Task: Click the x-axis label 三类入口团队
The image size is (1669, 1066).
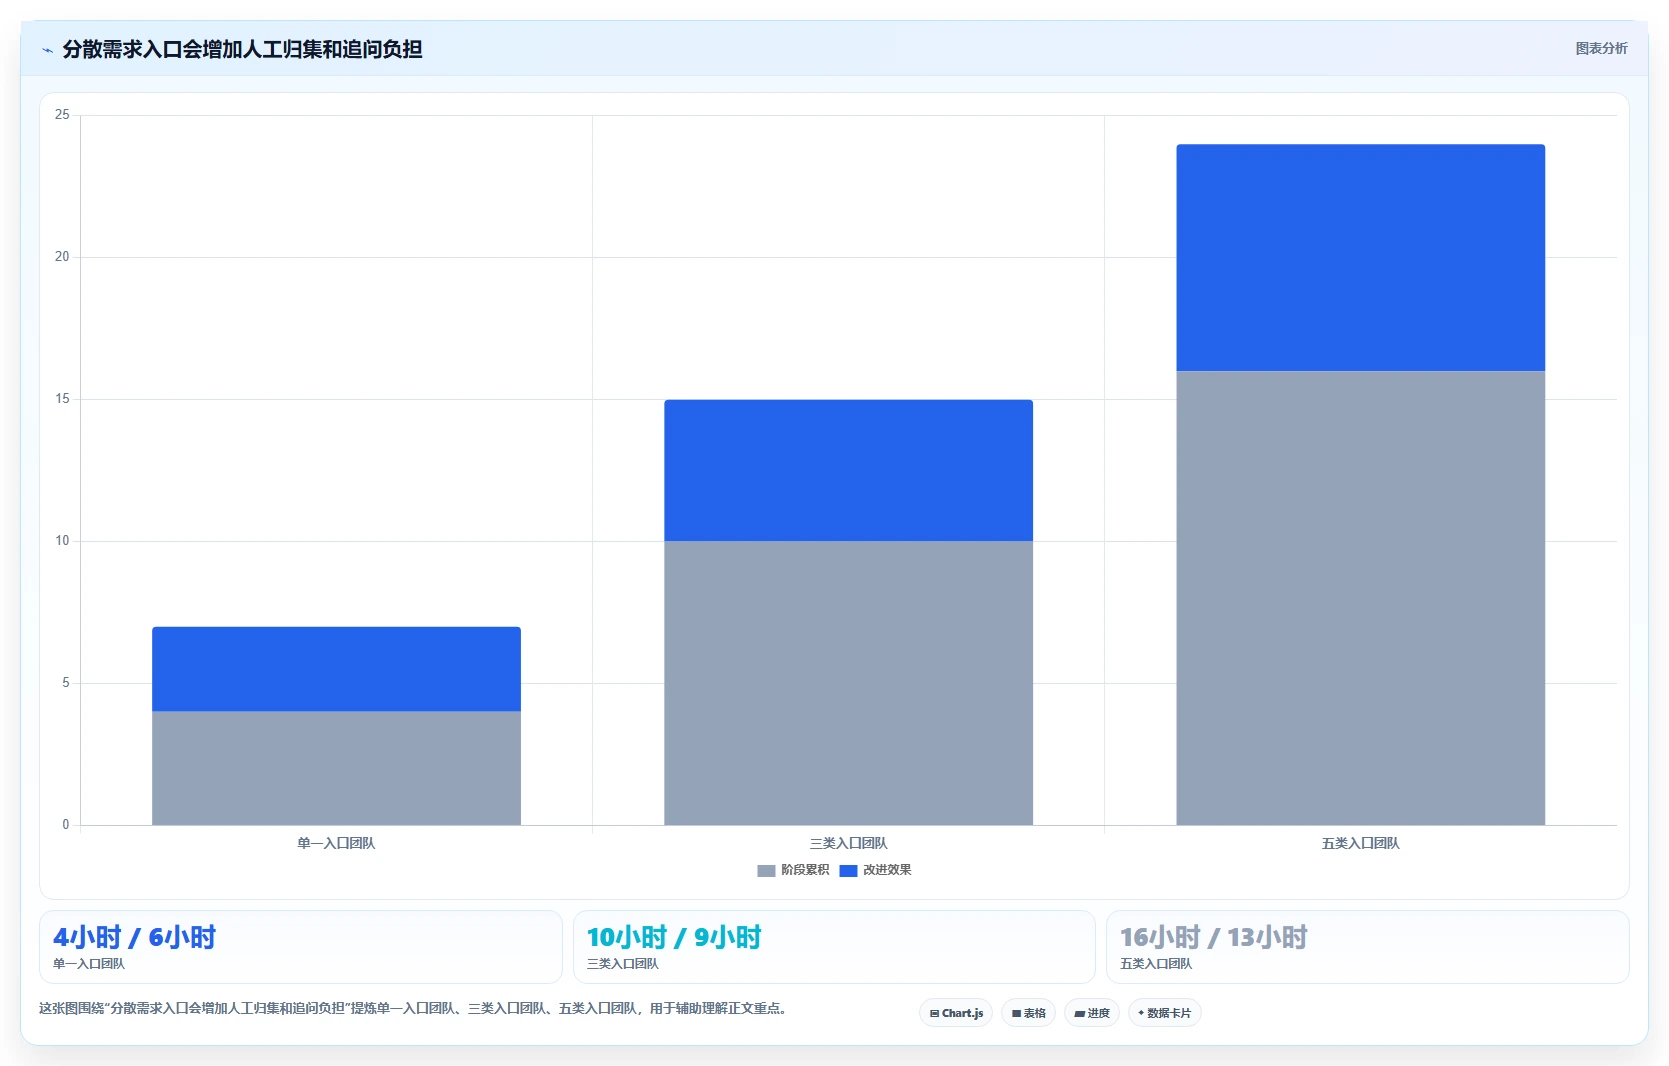Action: pyautogui.click(x=848, y=843)
